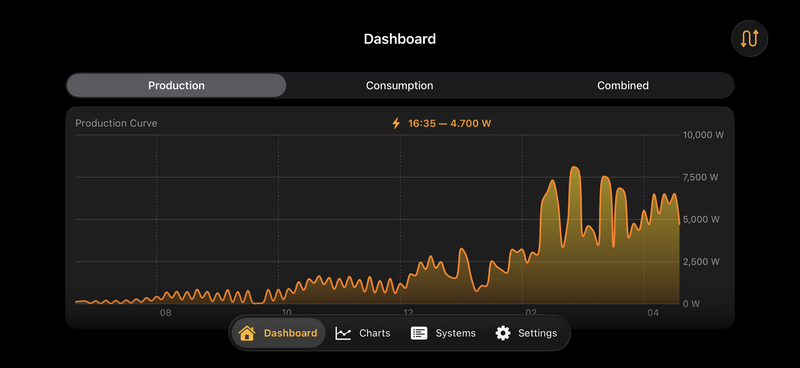Open the Charts tab label
Viewport: 800px width, 368px height.
tap(374, 333)
